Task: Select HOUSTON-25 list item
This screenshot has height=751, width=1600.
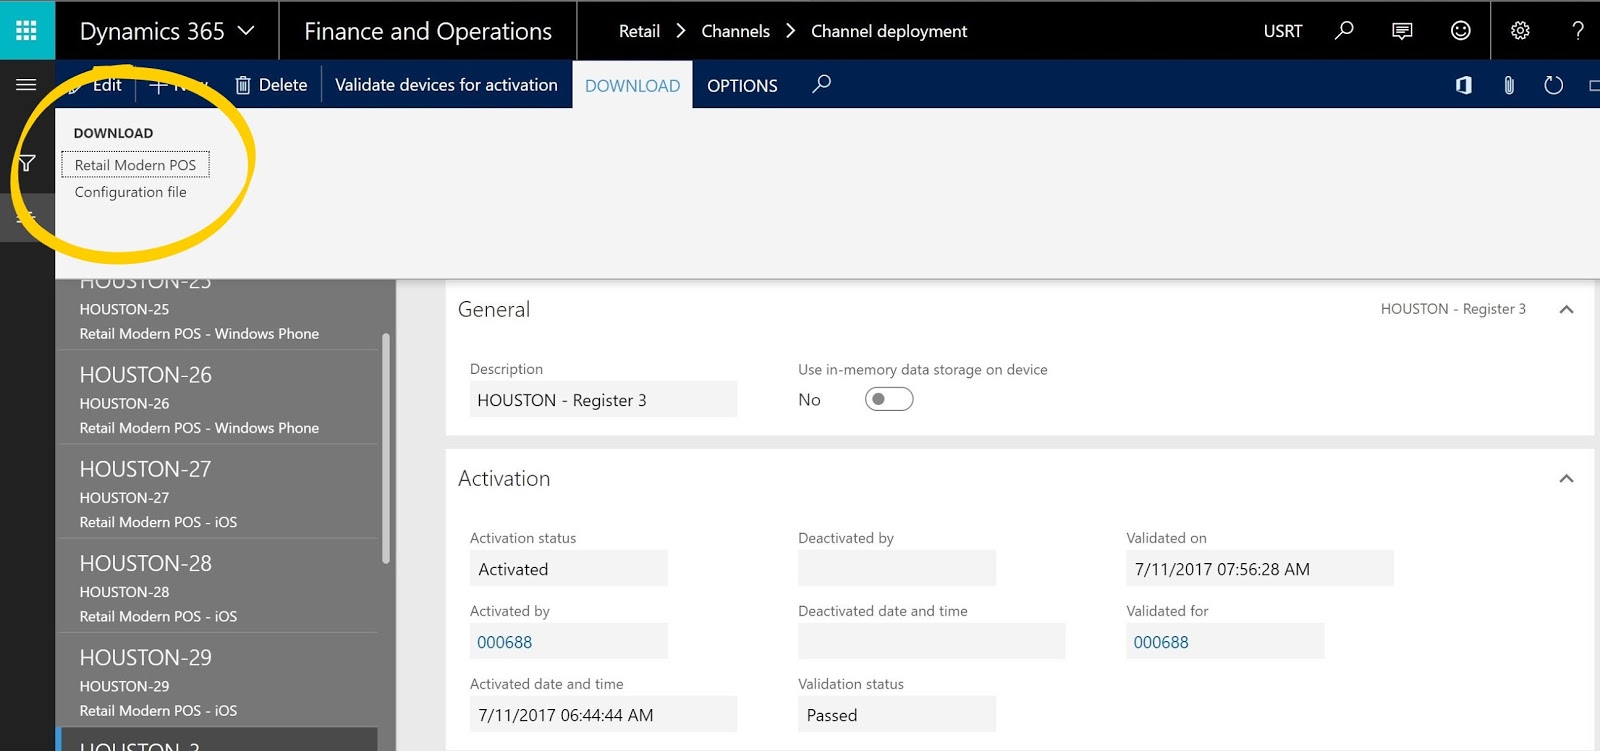Action: [x=218, y=313]
